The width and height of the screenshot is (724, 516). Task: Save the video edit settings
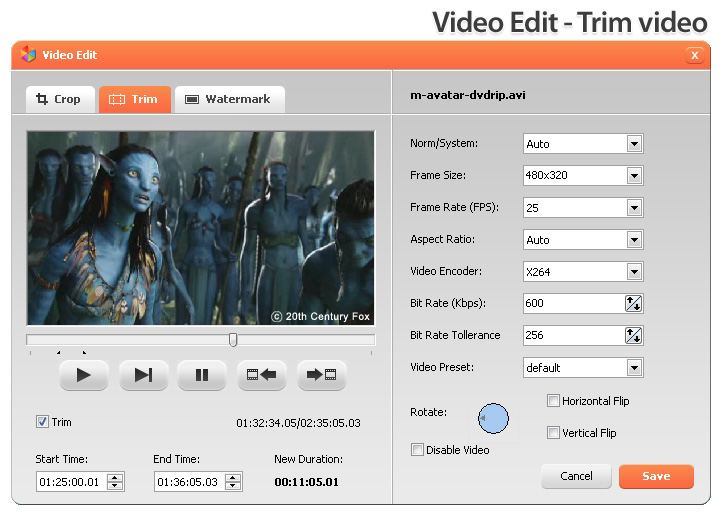[x=656, y=476]
